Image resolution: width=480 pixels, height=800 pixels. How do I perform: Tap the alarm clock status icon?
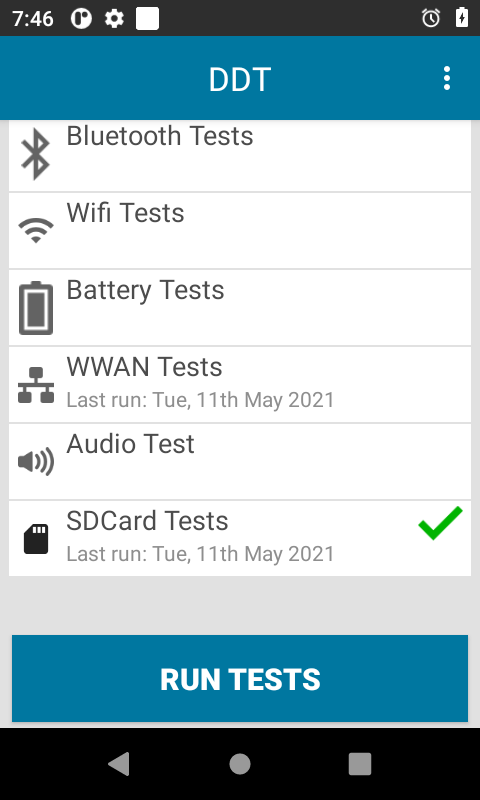point(431,18)
